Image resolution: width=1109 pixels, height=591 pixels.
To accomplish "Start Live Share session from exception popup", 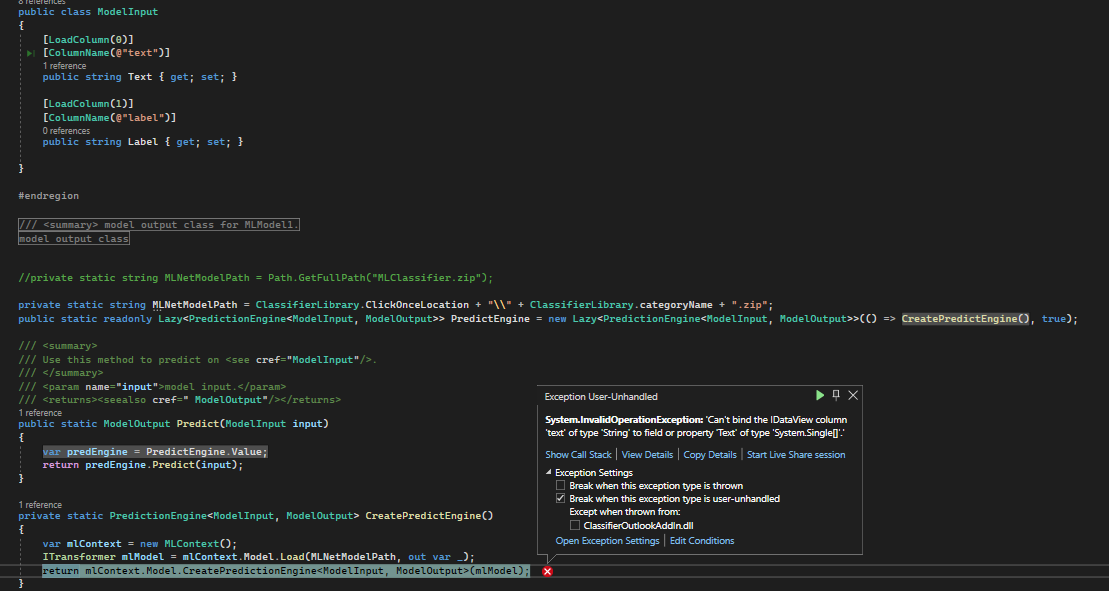I will [x=797, y=455].
